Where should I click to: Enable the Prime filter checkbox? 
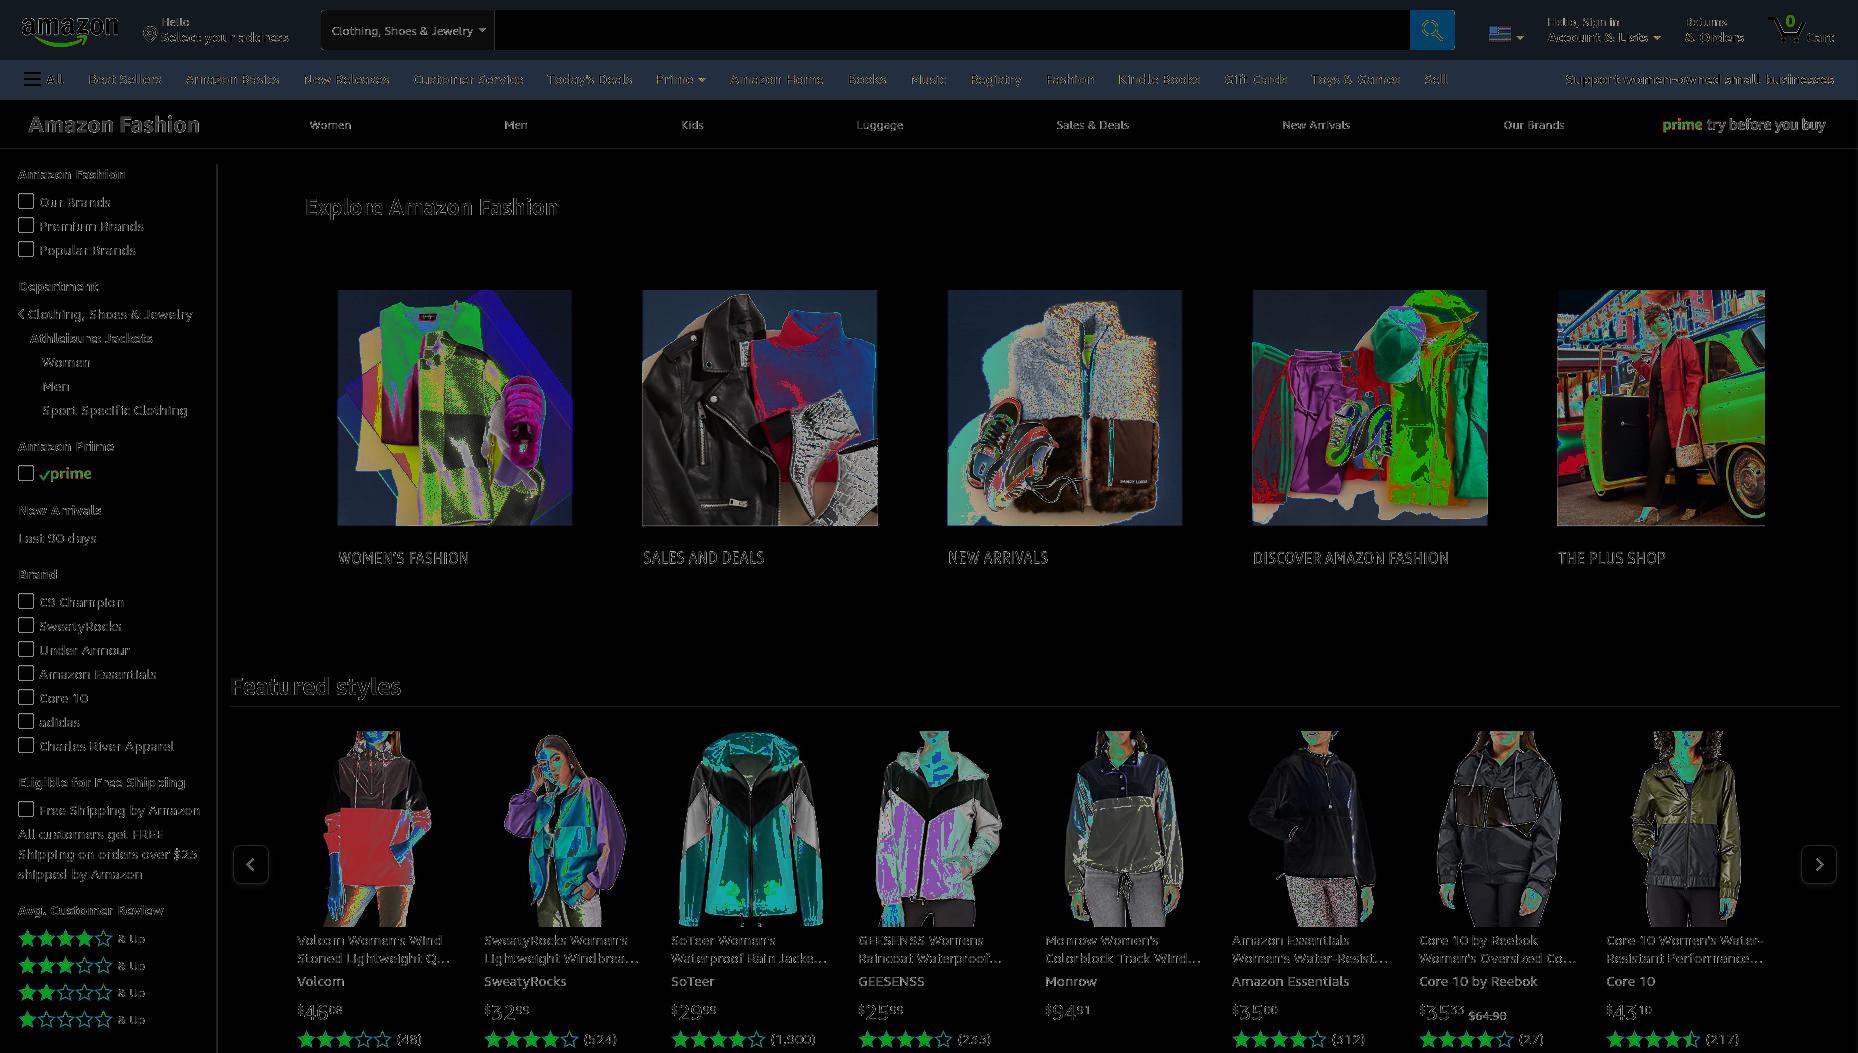[26, 473]
